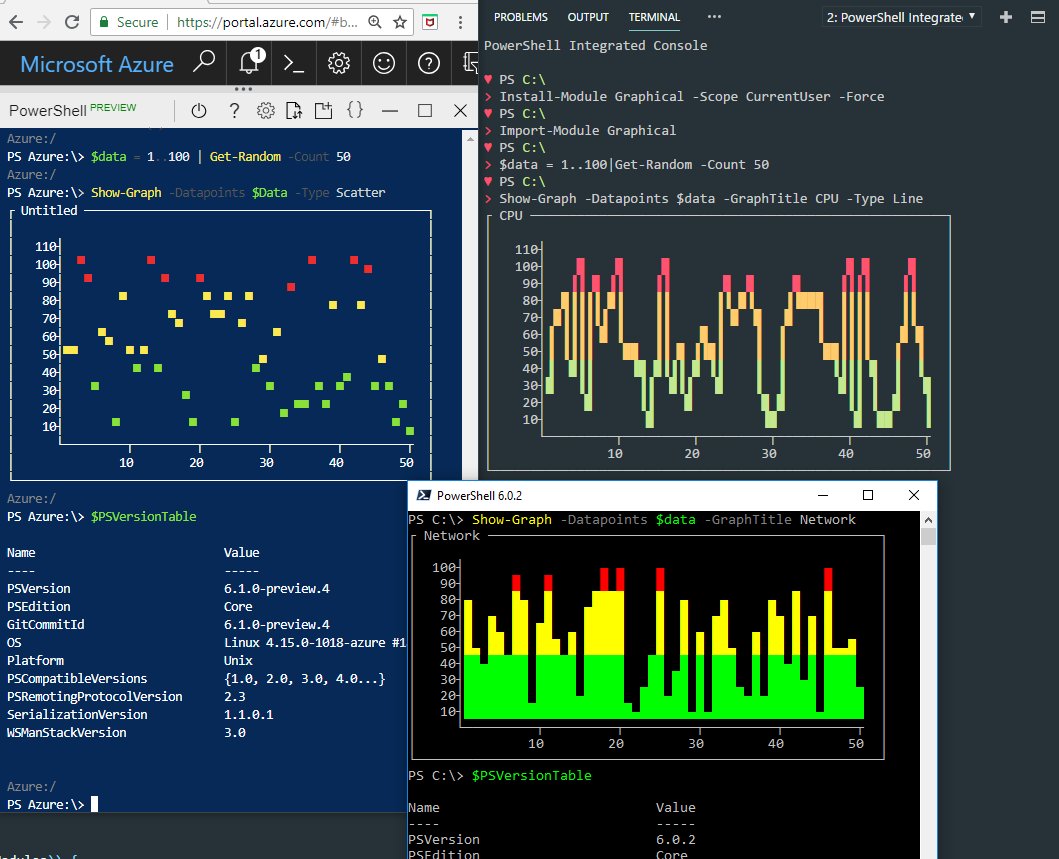This screenshot has height=859, width=1059.
Task: Send feedback with the smiley icon
Action: click(384, 63)
